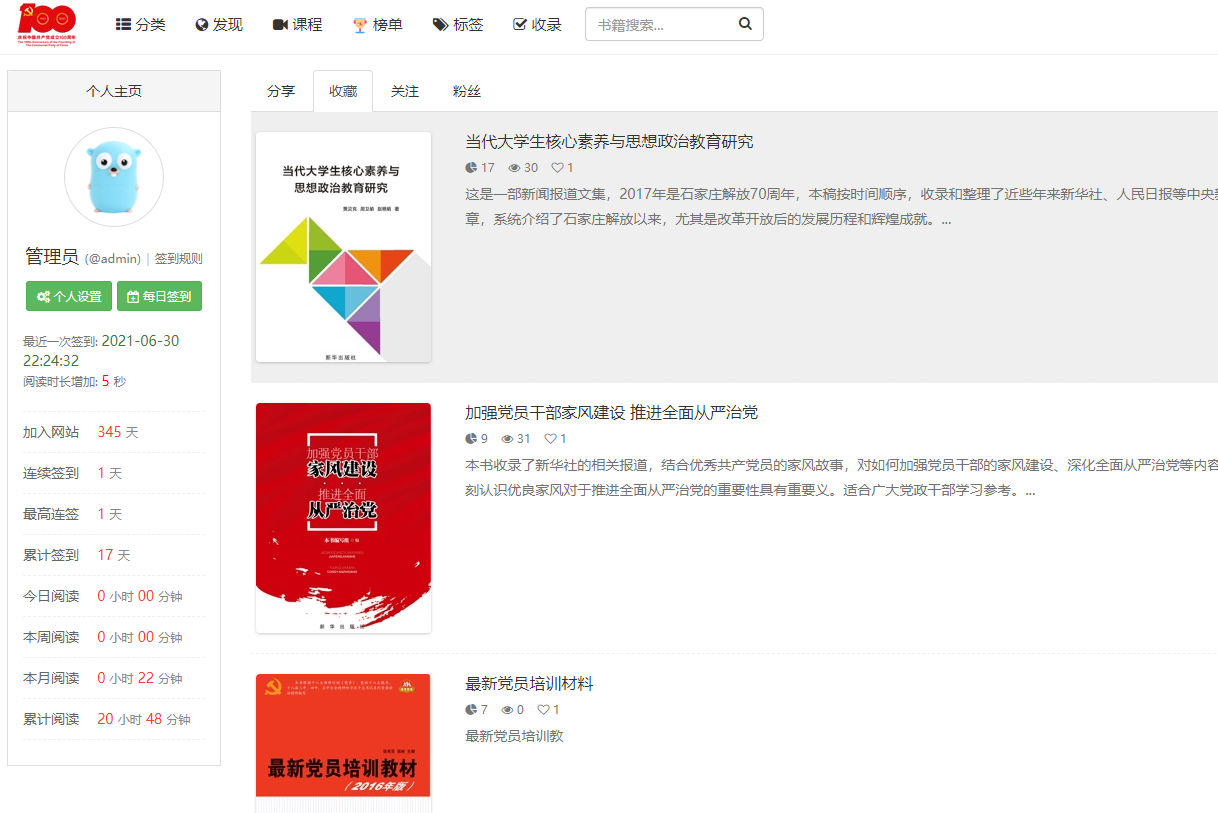
Task: Open the red 家风建设 book cover
Action: click(x=343, y=518)
